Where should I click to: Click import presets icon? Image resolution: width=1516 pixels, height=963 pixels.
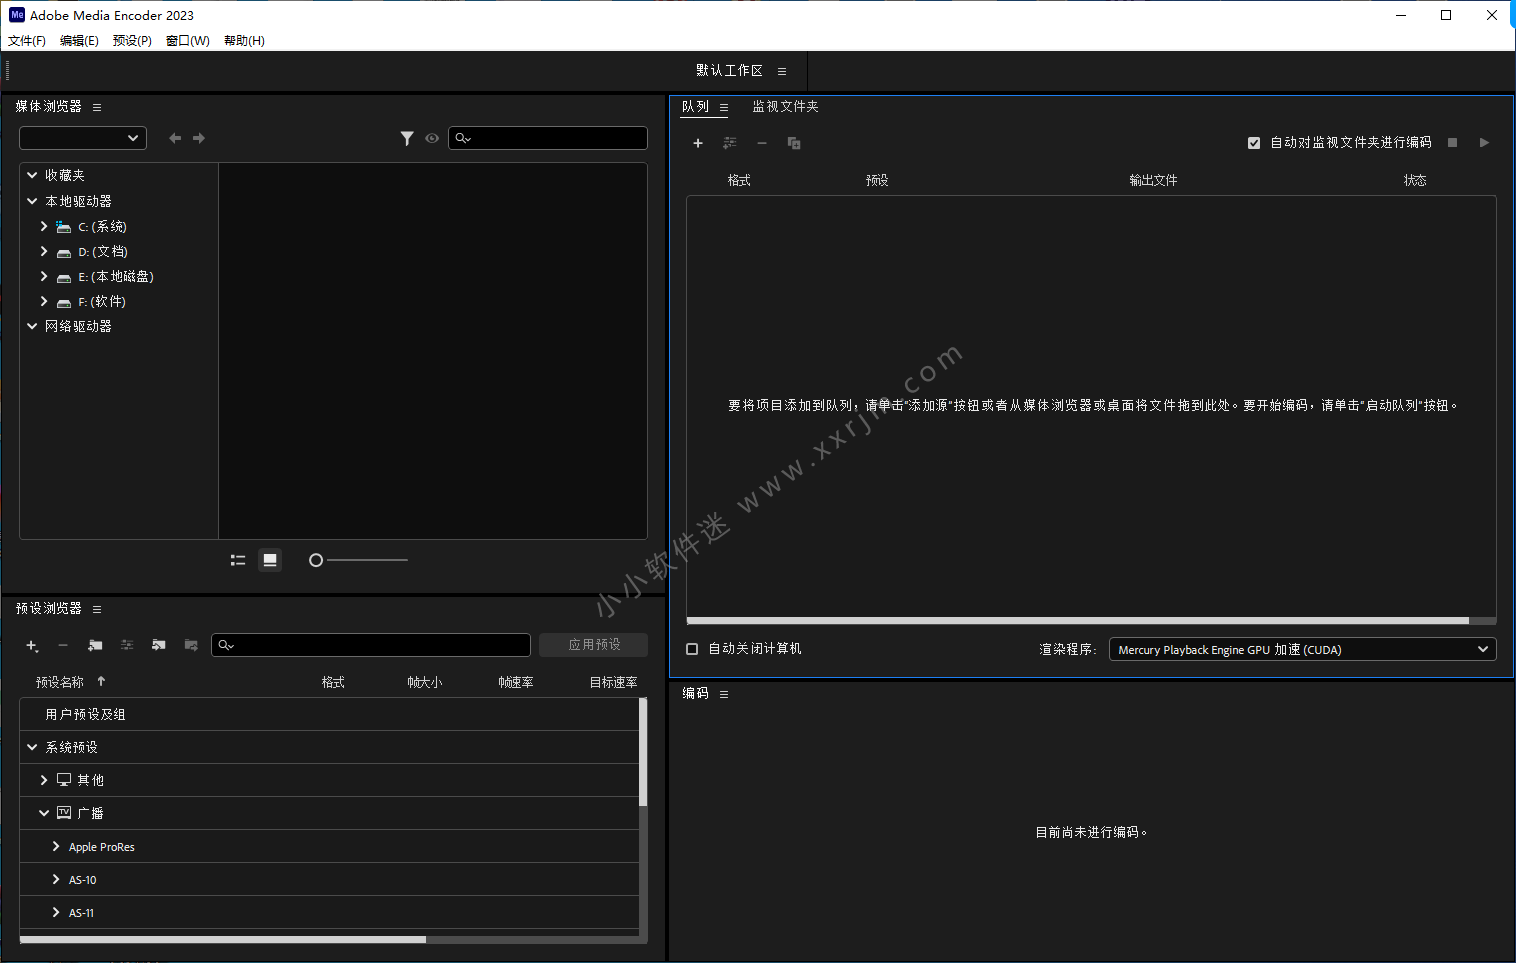(159, 646)
